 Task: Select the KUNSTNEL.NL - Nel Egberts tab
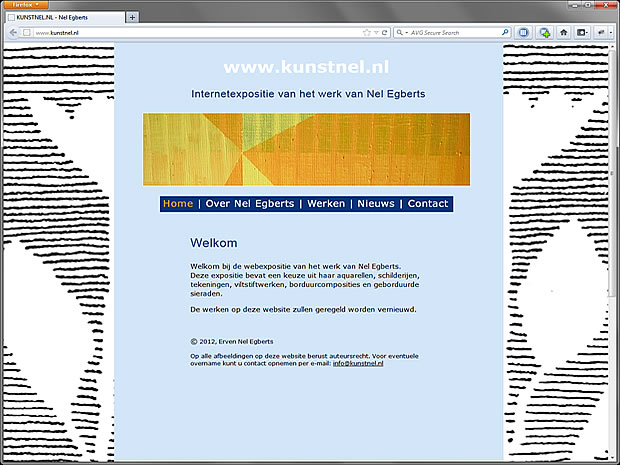click(65, 17)
